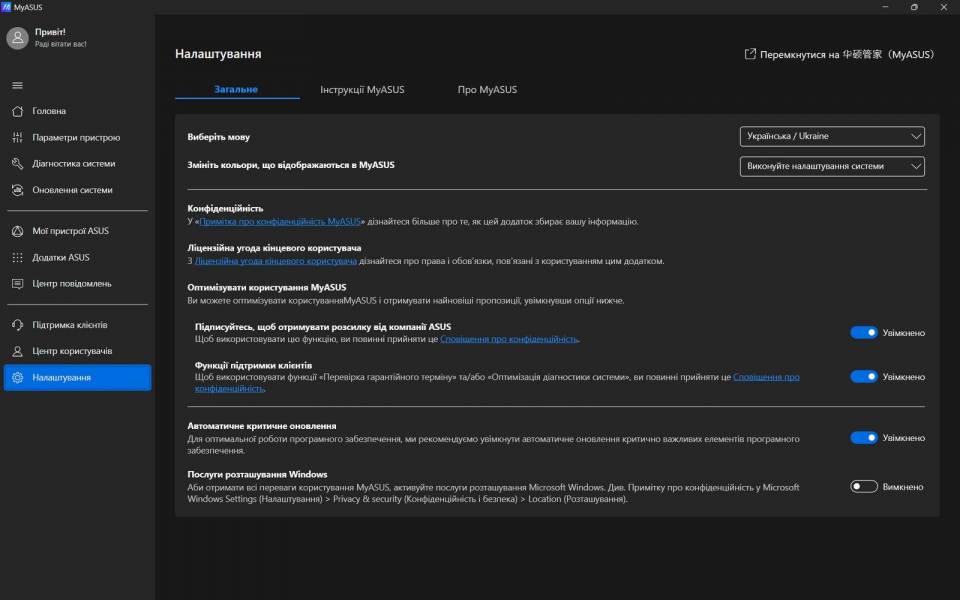Click the Виберіть мову label

219,137
